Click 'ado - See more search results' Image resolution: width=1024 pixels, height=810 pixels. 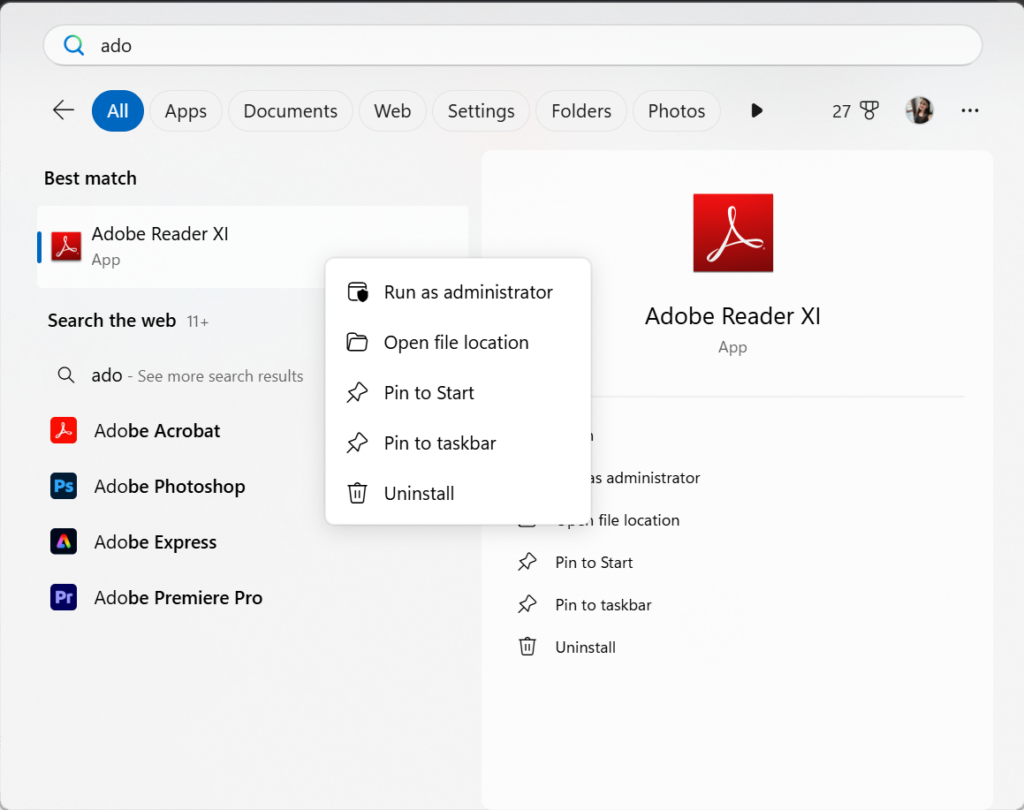click(197, 376)
